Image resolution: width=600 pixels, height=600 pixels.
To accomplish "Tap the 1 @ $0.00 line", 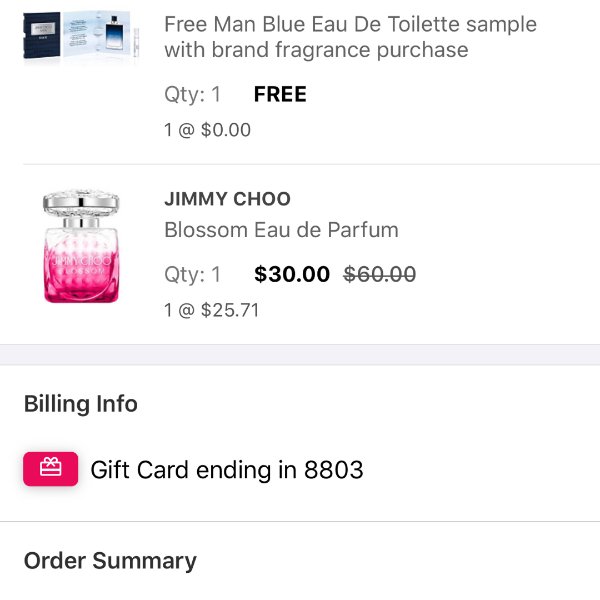I will click(x=207, y=130).
